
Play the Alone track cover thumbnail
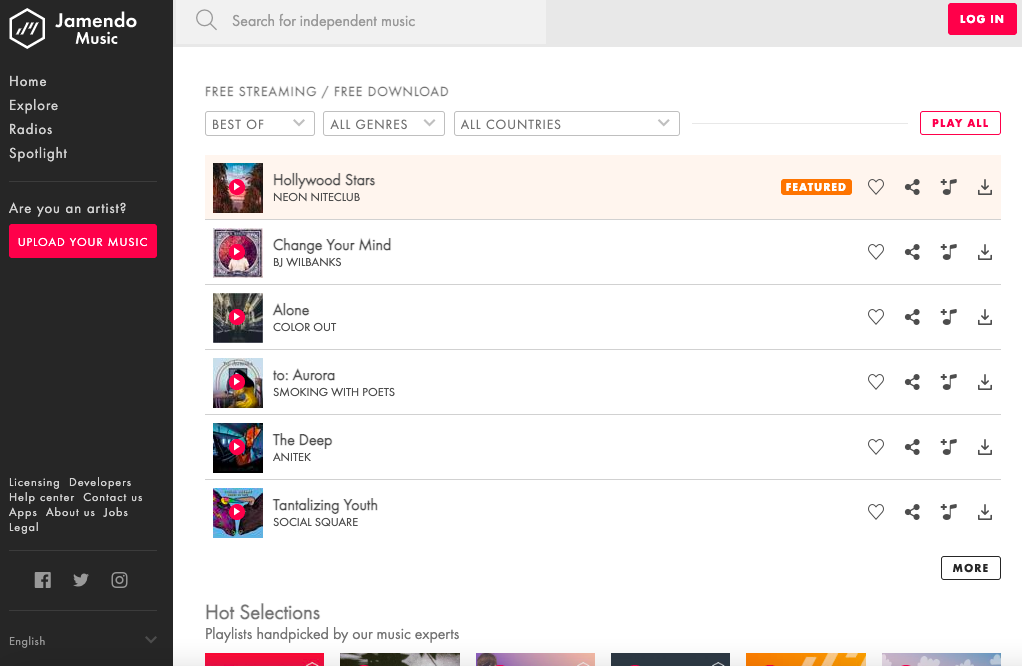(x=238, y=317)
